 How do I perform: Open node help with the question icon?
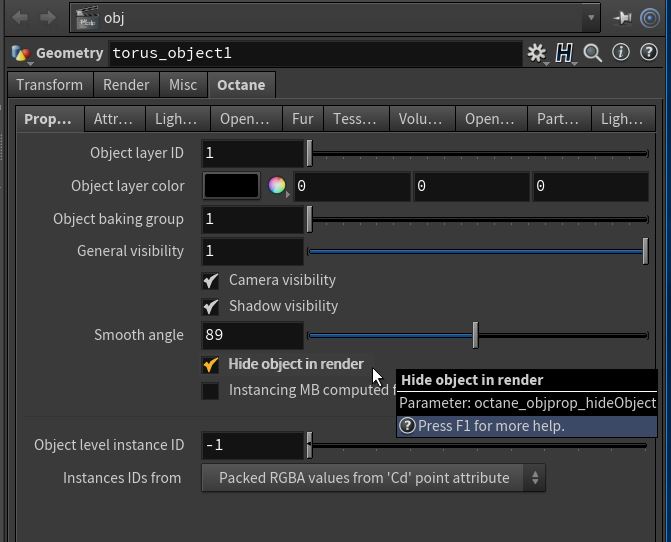[649, 52]
